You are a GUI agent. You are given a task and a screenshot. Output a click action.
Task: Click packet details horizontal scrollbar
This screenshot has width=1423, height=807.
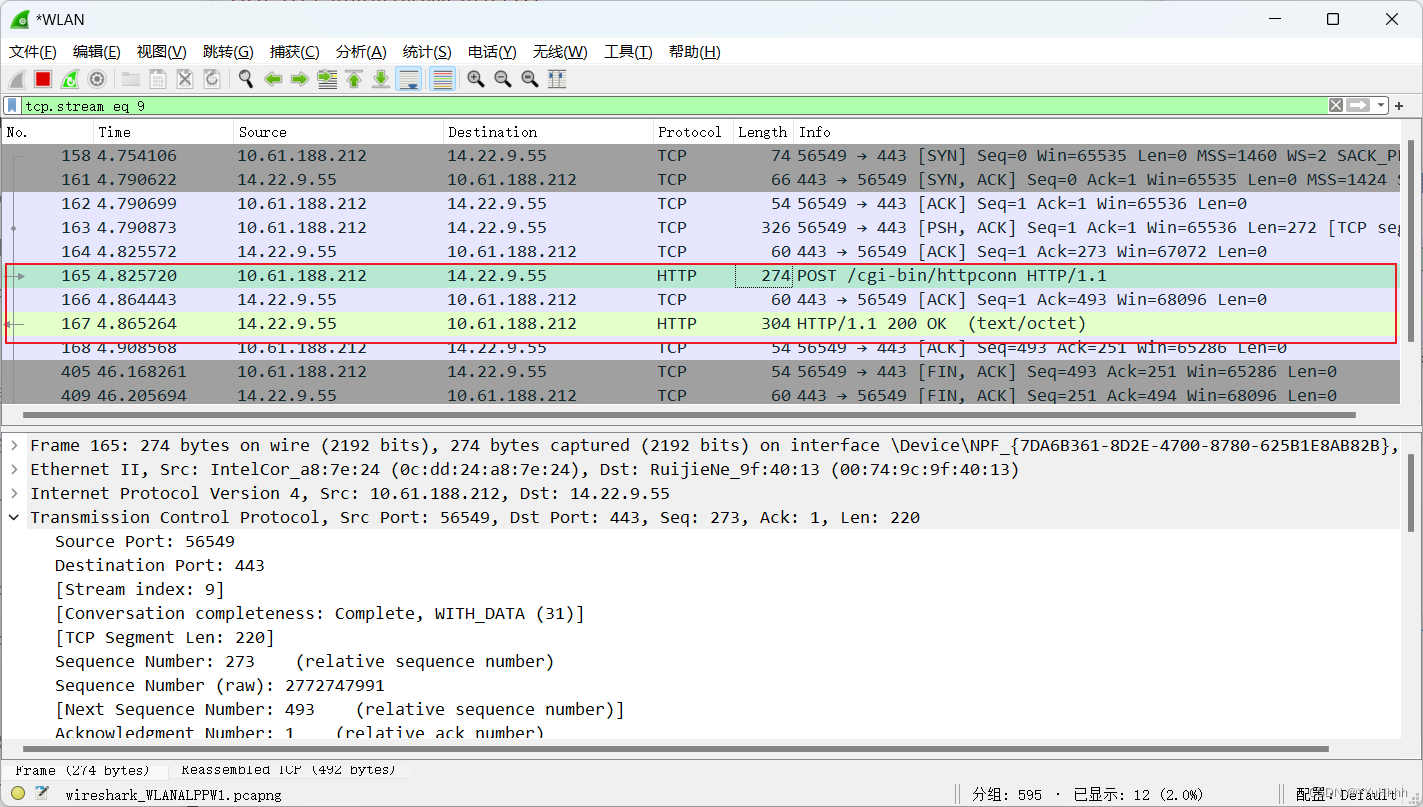pyautogui.click(x=676, y=748)
